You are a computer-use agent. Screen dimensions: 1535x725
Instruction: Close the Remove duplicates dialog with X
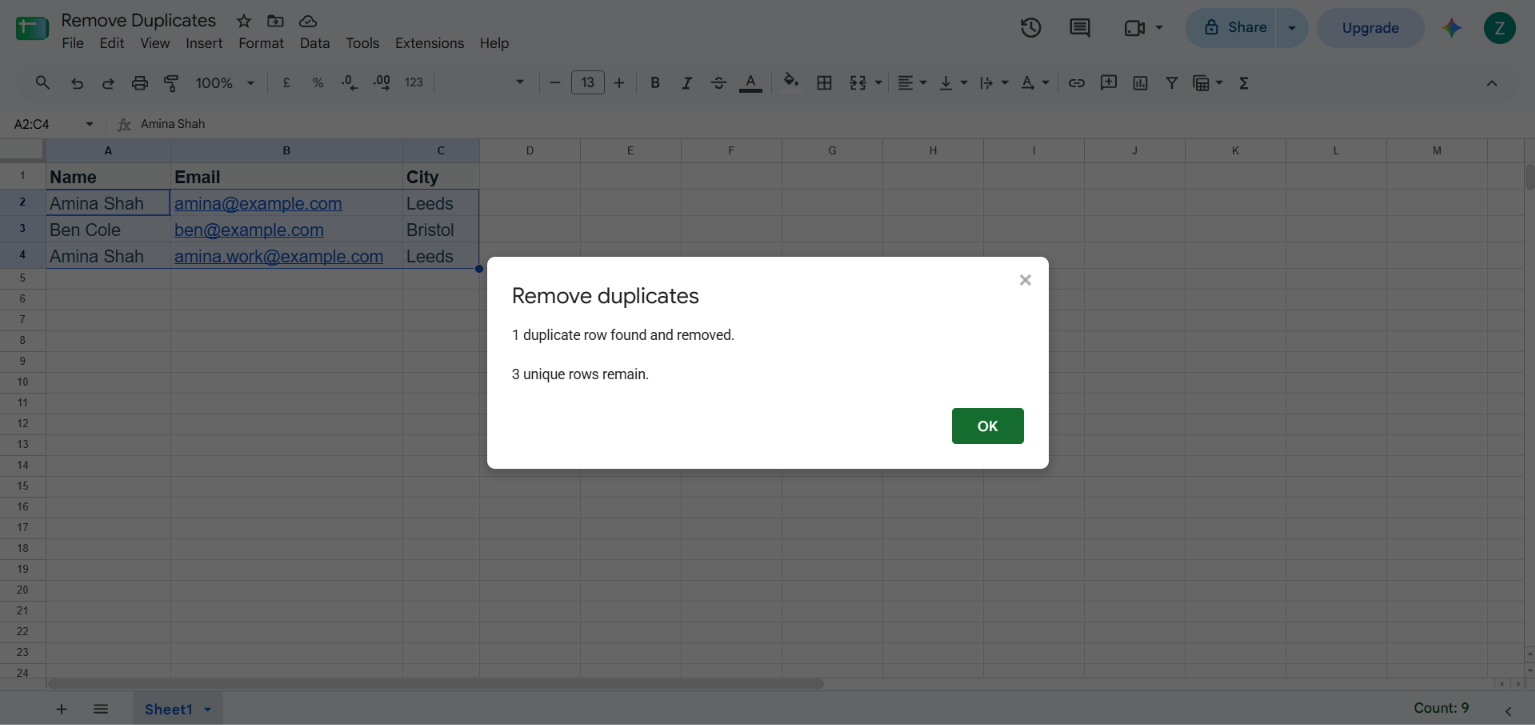(x=1025, y=280)
